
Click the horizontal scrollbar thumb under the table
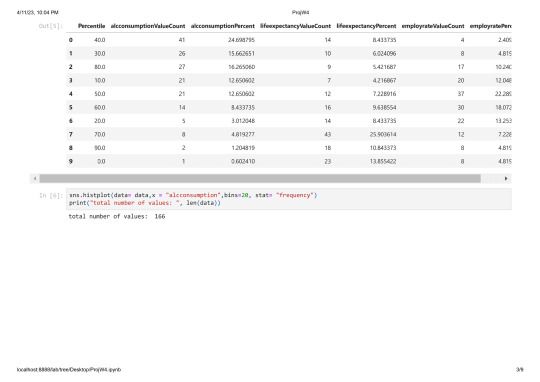(260, 178)
